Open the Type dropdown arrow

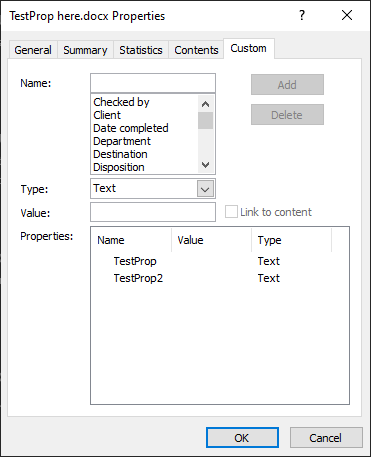[x=205, y=189]
